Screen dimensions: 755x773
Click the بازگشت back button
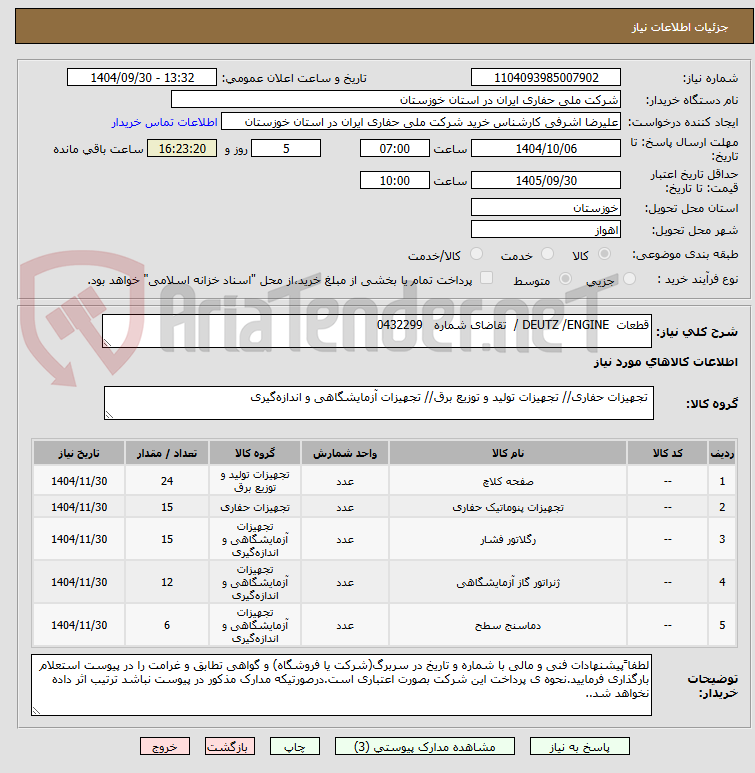point(230,746)
